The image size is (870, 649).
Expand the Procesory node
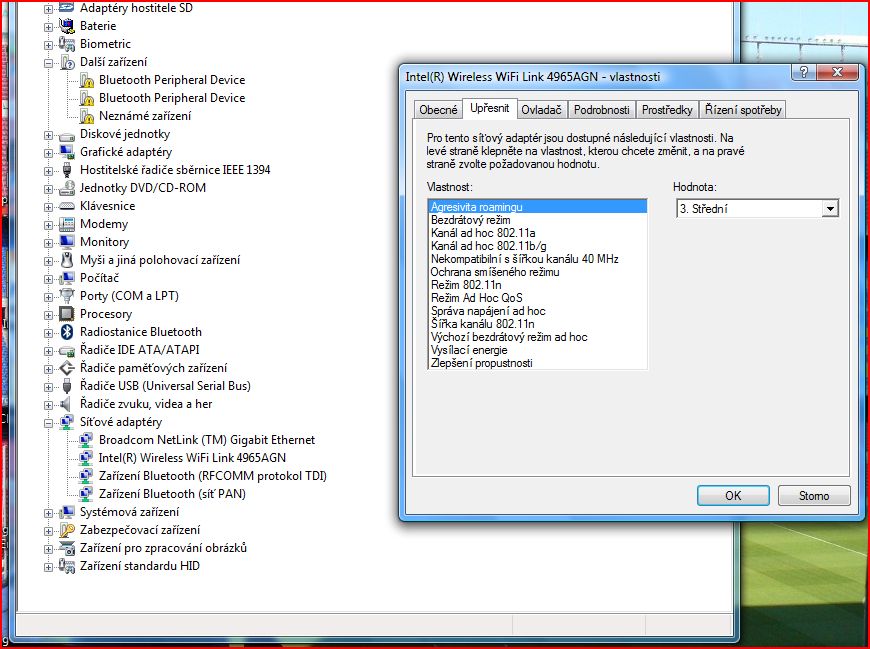click(x=48, y=315)
